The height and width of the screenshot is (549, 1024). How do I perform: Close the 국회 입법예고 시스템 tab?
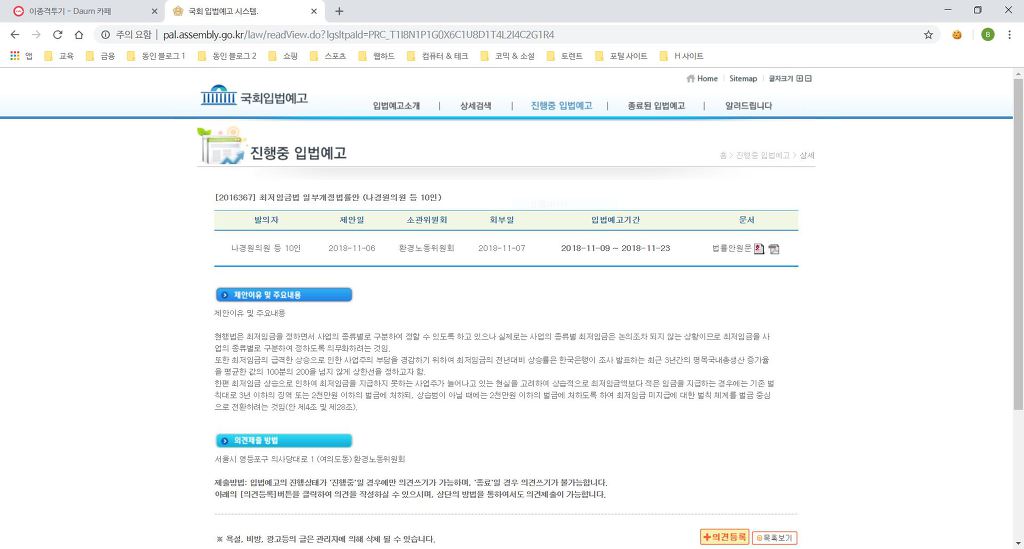point(313,11)
